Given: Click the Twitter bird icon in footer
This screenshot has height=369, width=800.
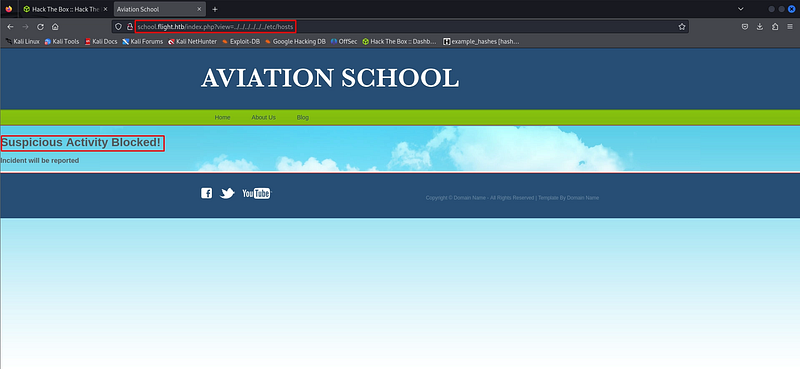Looking at the screenshot, I should click(x=227, y=193).
